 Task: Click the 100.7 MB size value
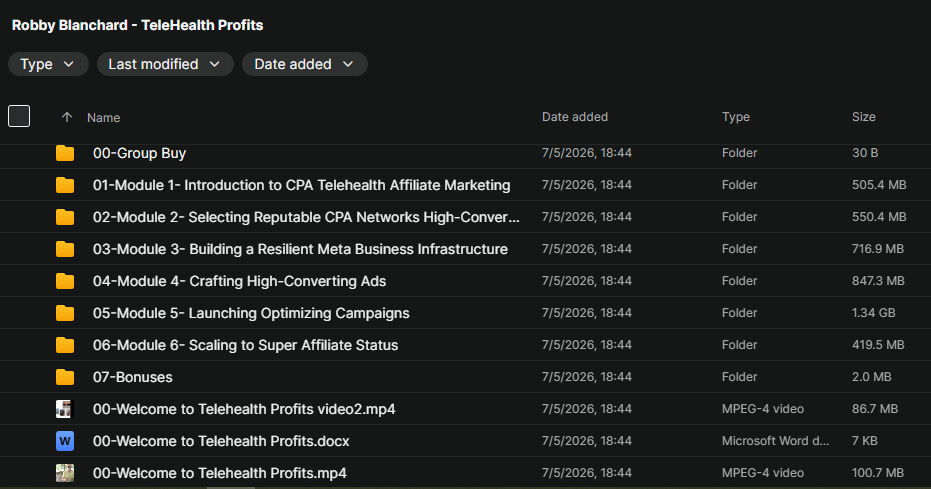point(878,474)
